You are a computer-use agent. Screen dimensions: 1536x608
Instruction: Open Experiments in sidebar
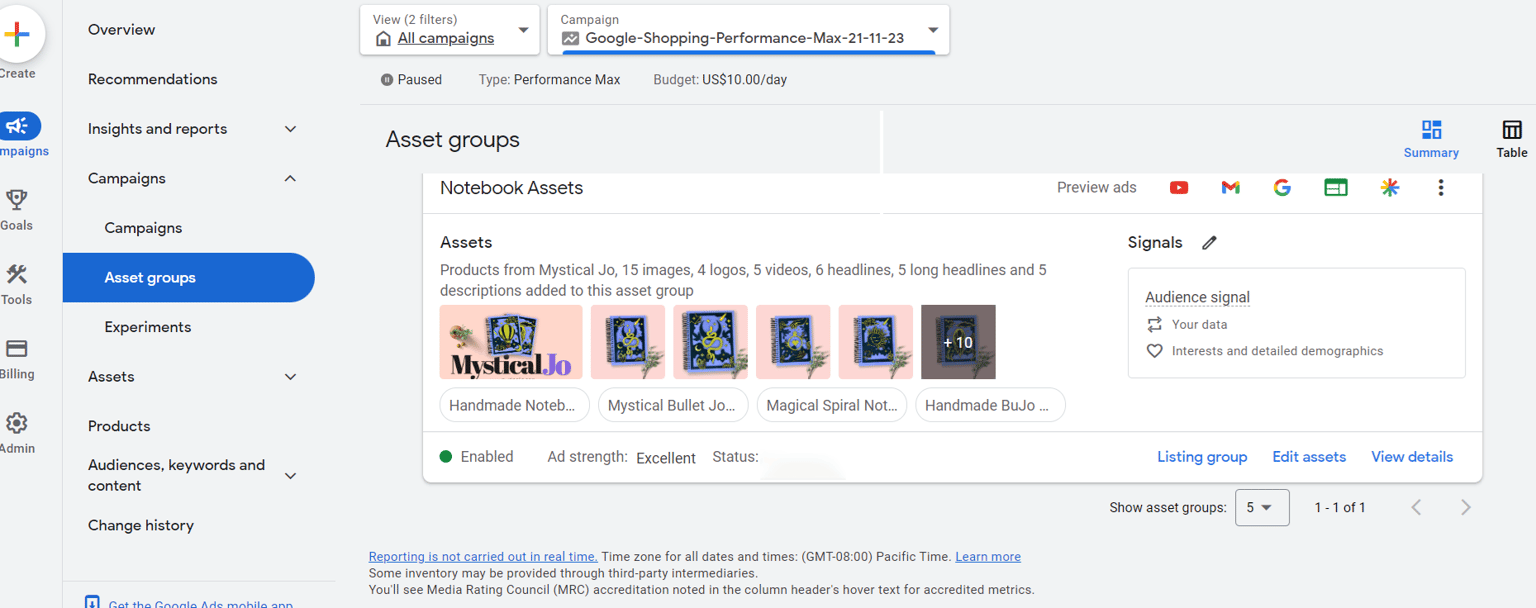(x=147, y=327)
